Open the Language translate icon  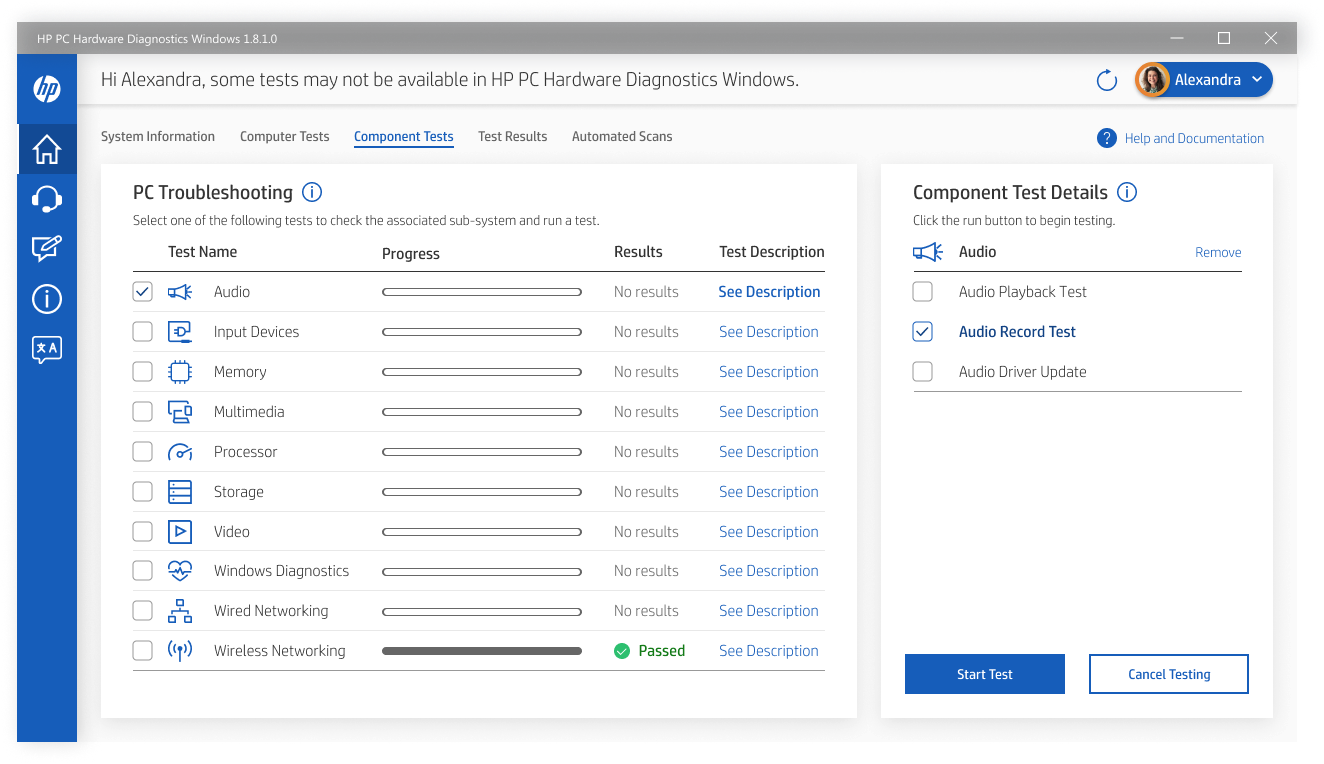47,349
